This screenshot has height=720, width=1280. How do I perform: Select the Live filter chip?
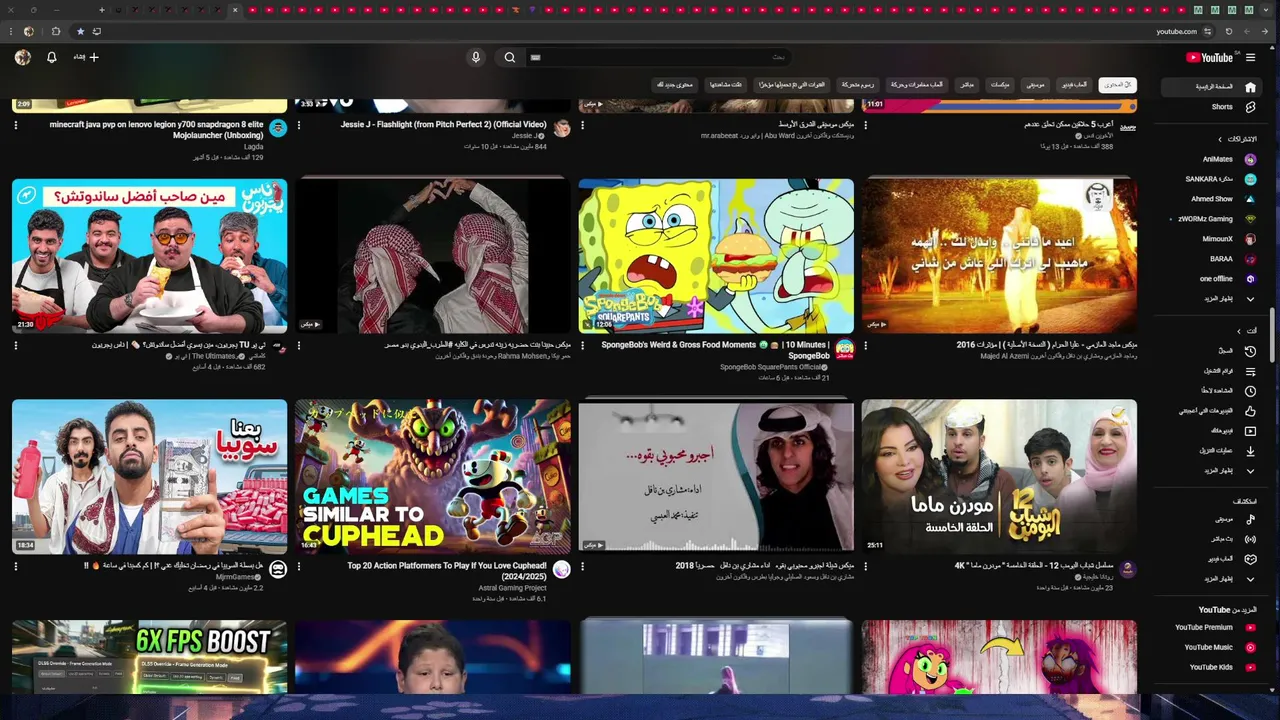click(967, 85)
